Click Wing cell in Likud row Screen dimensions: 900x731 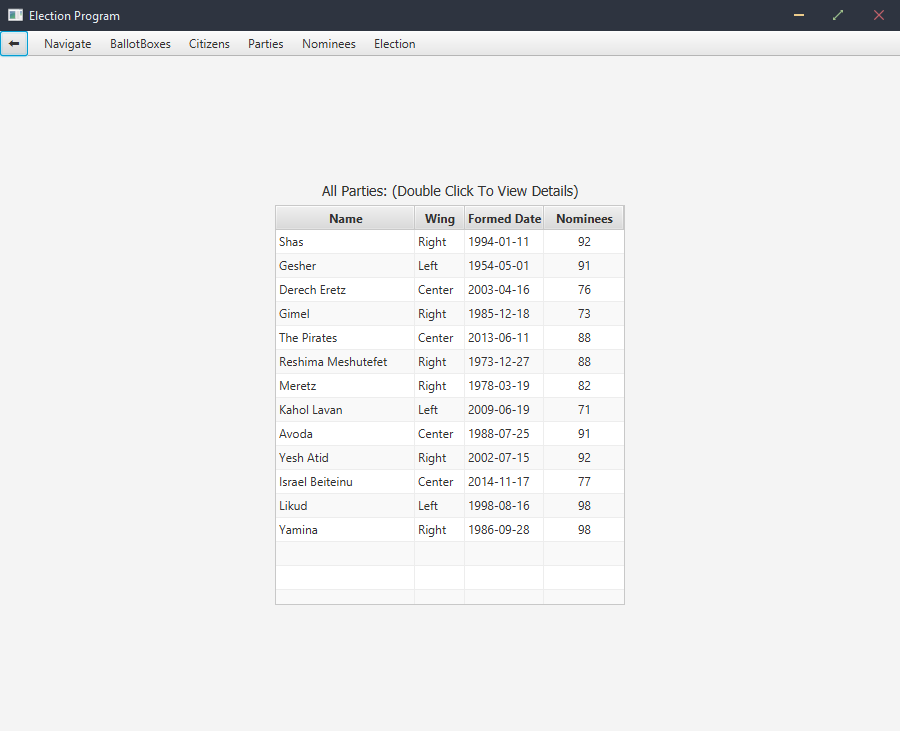[x=440, y=506]
